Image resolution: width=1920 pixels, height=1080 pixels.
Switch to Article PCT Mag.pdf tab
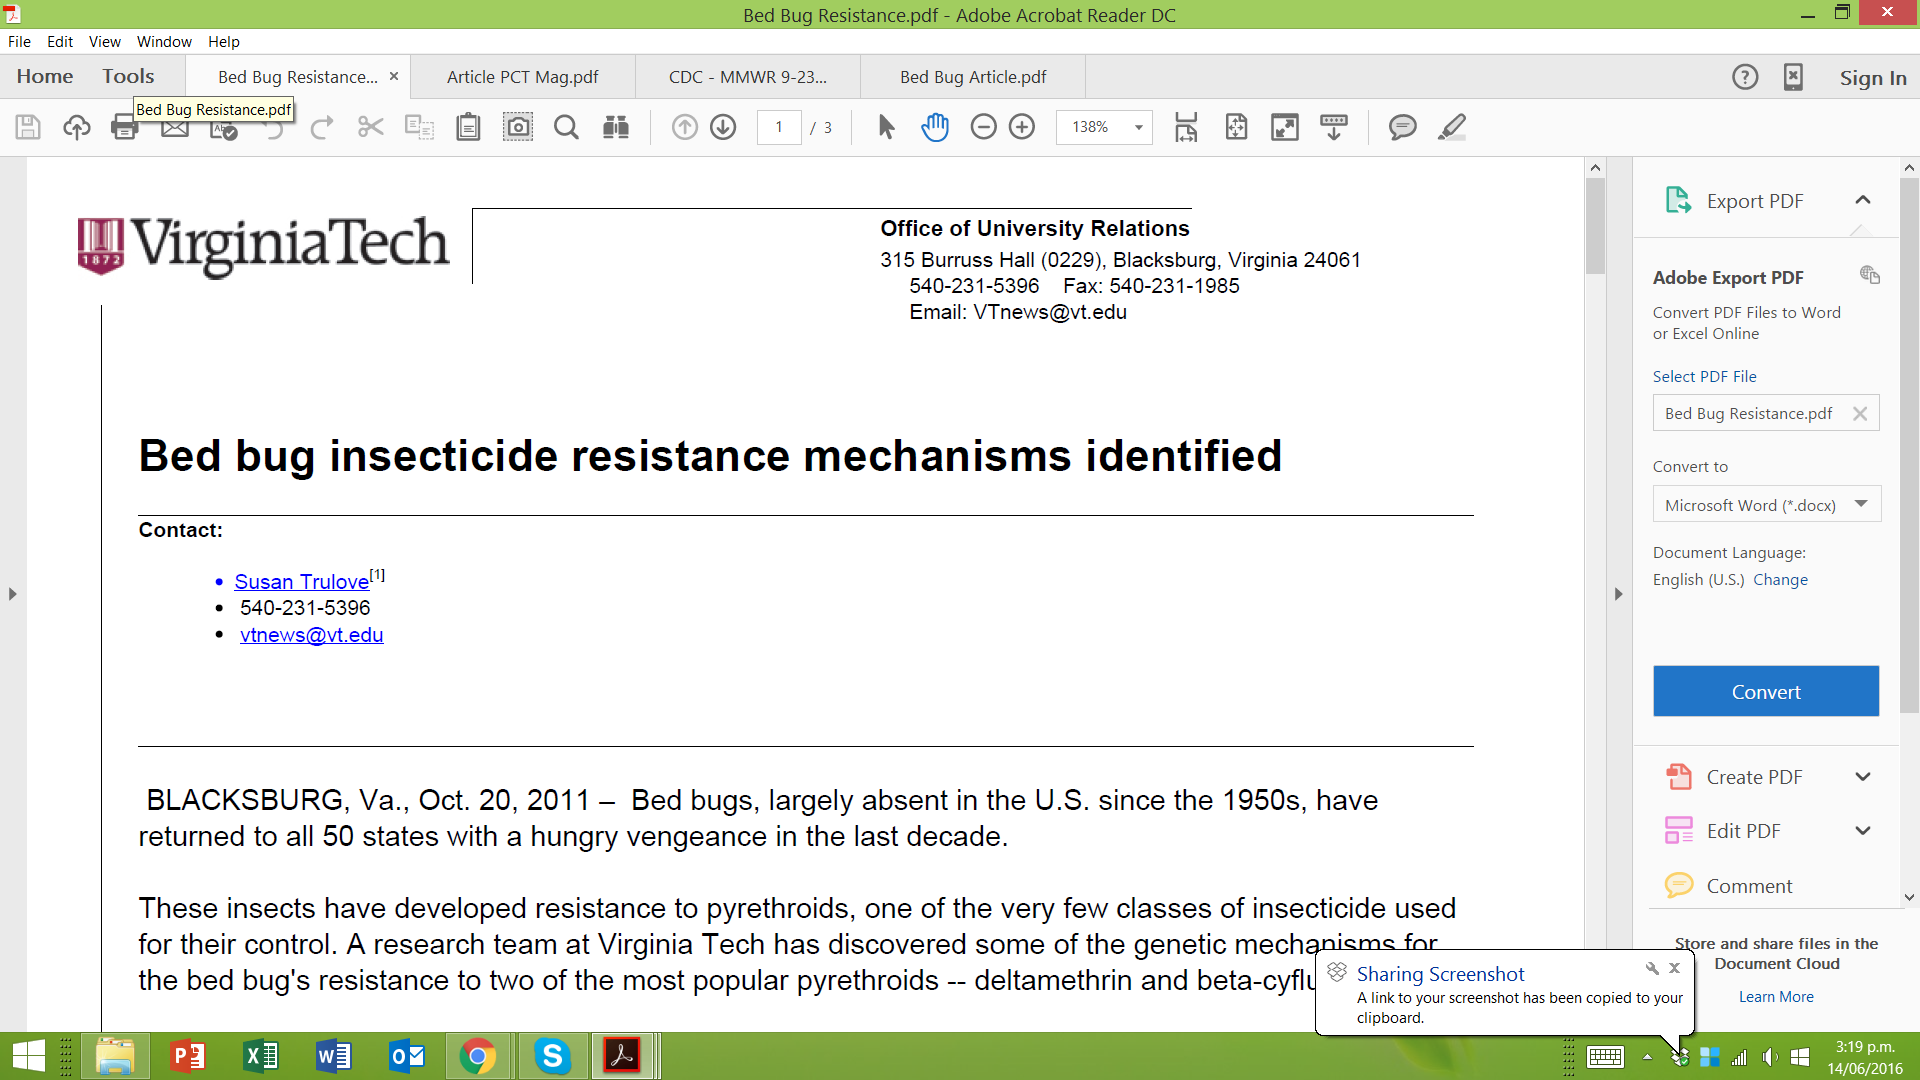click(x=522, y=77)
